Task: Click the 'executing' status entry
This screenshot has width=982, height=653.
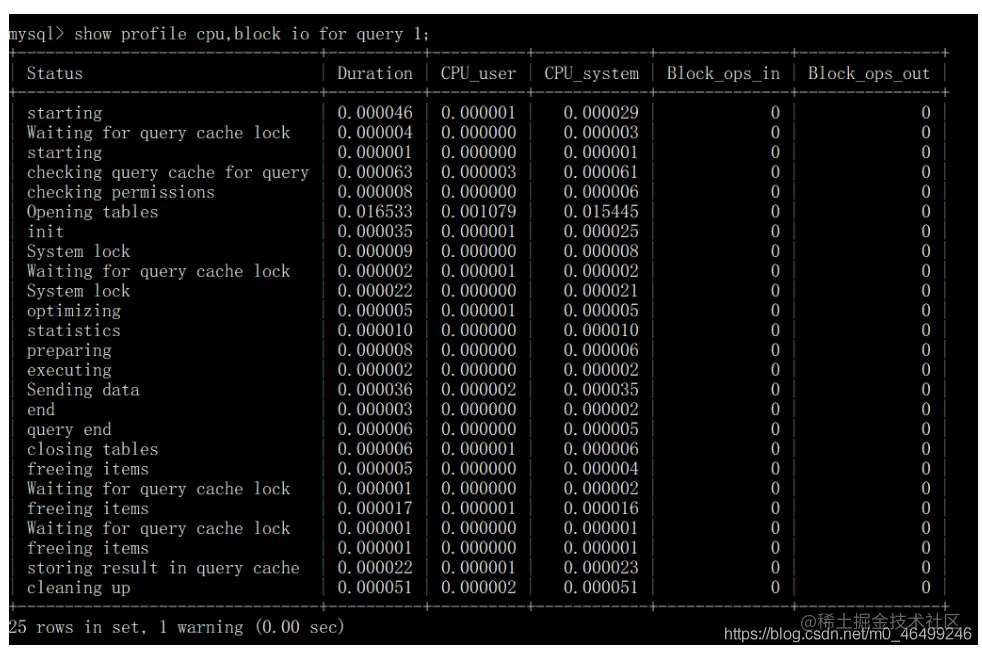Action: [69, 370]
